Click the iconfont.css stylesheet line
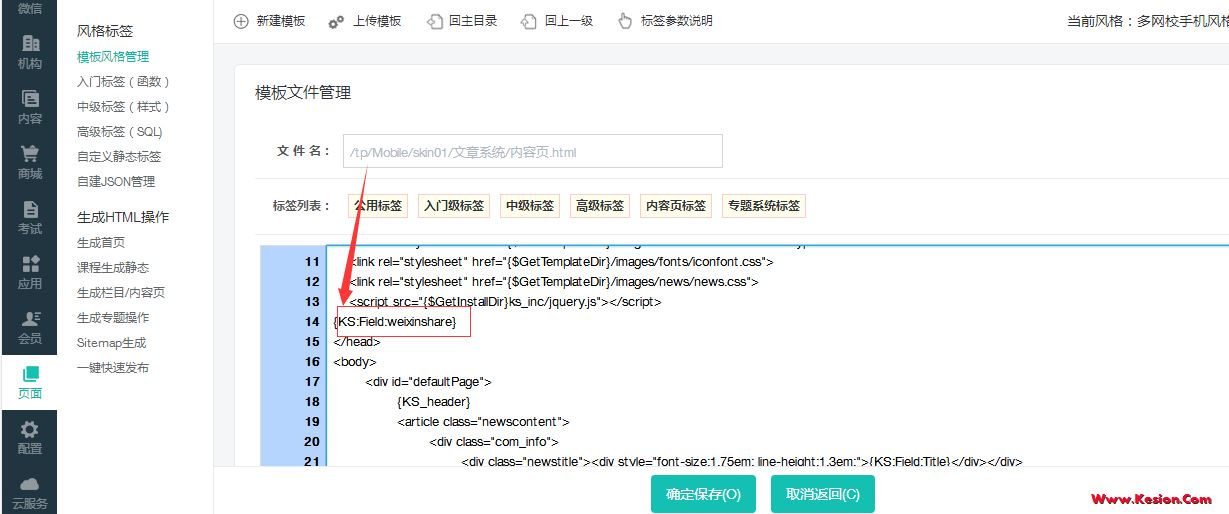Viewport: 1229px width, 514px height. click(561, 262)
